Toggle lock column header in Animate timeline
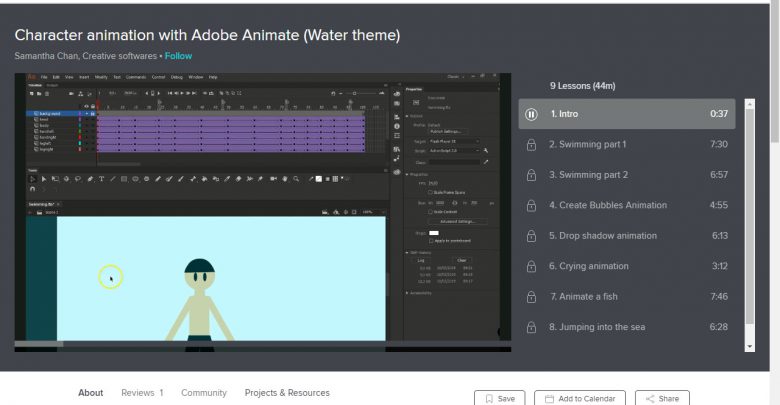Viewport: 780px width, 405px height. pos(93,106)
